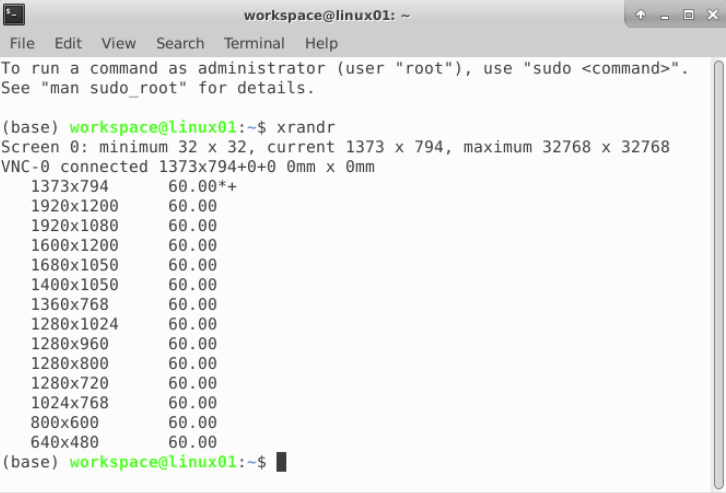
Task: Click the window title workspace@linux01
Action: (313, 15)
